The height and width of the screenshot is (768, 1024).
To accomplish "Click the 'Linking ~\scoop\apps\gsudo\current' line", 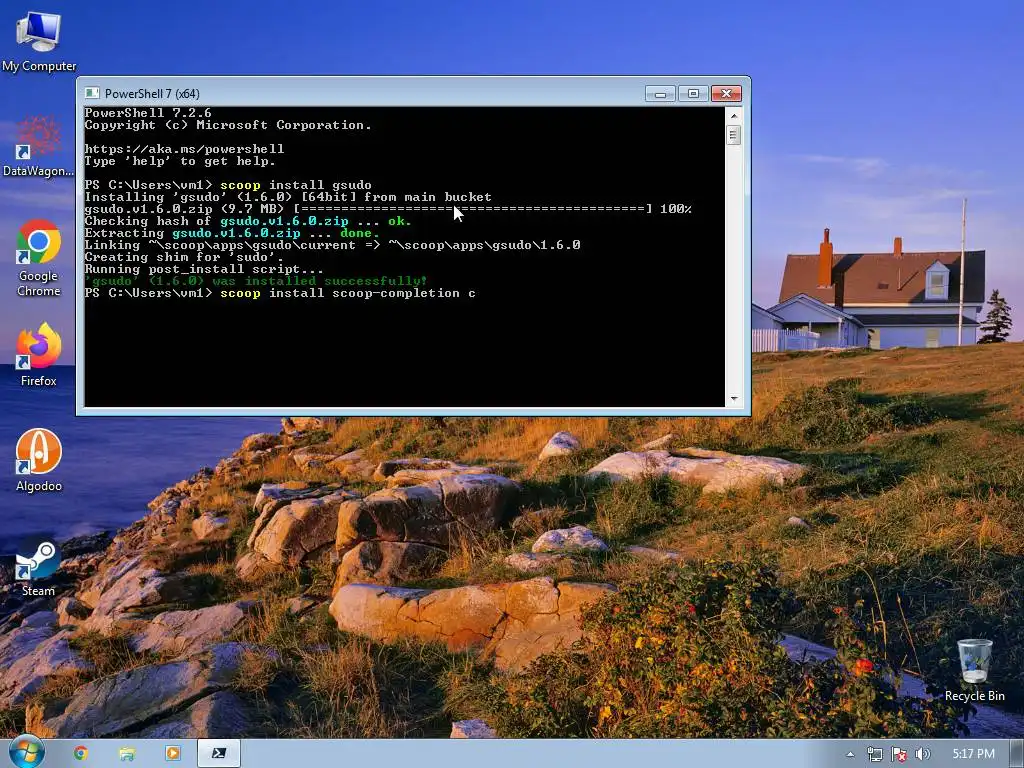I will coord(332,245).
